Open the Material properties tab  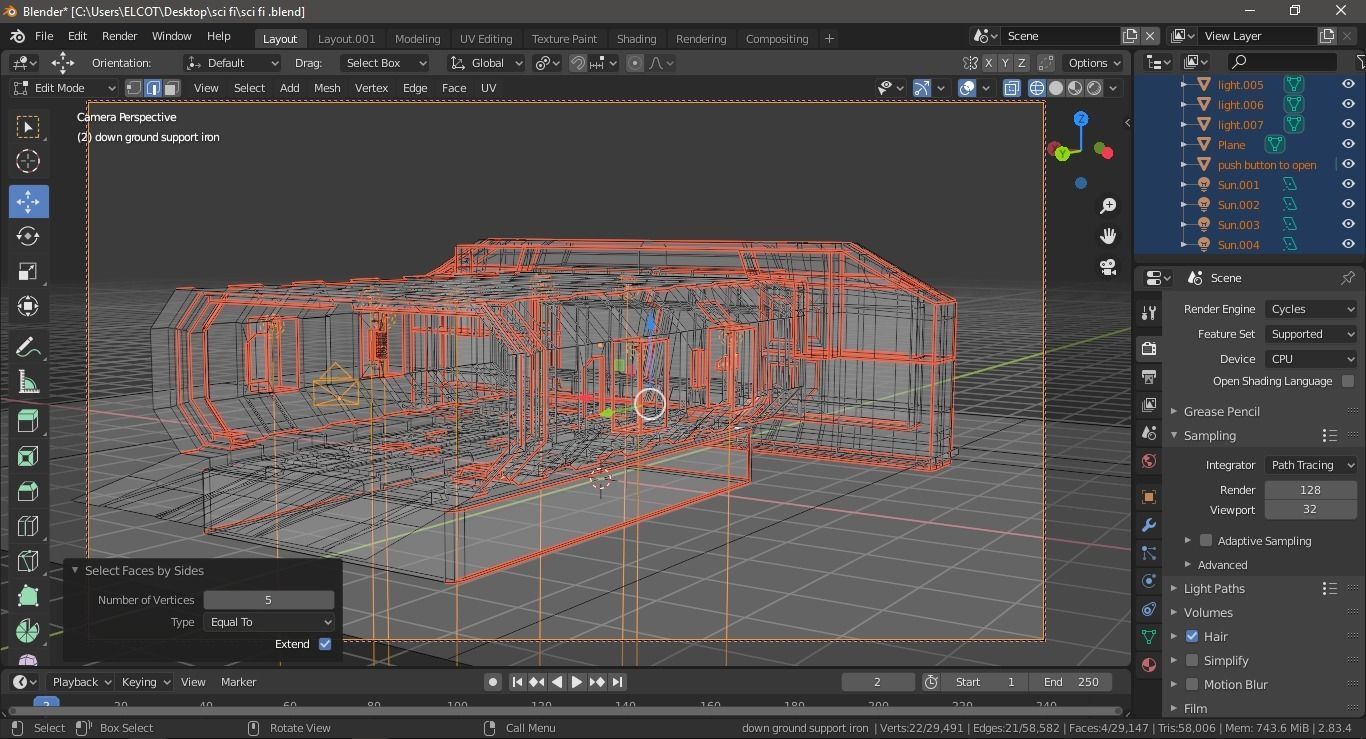click(x=1148, y=665)
